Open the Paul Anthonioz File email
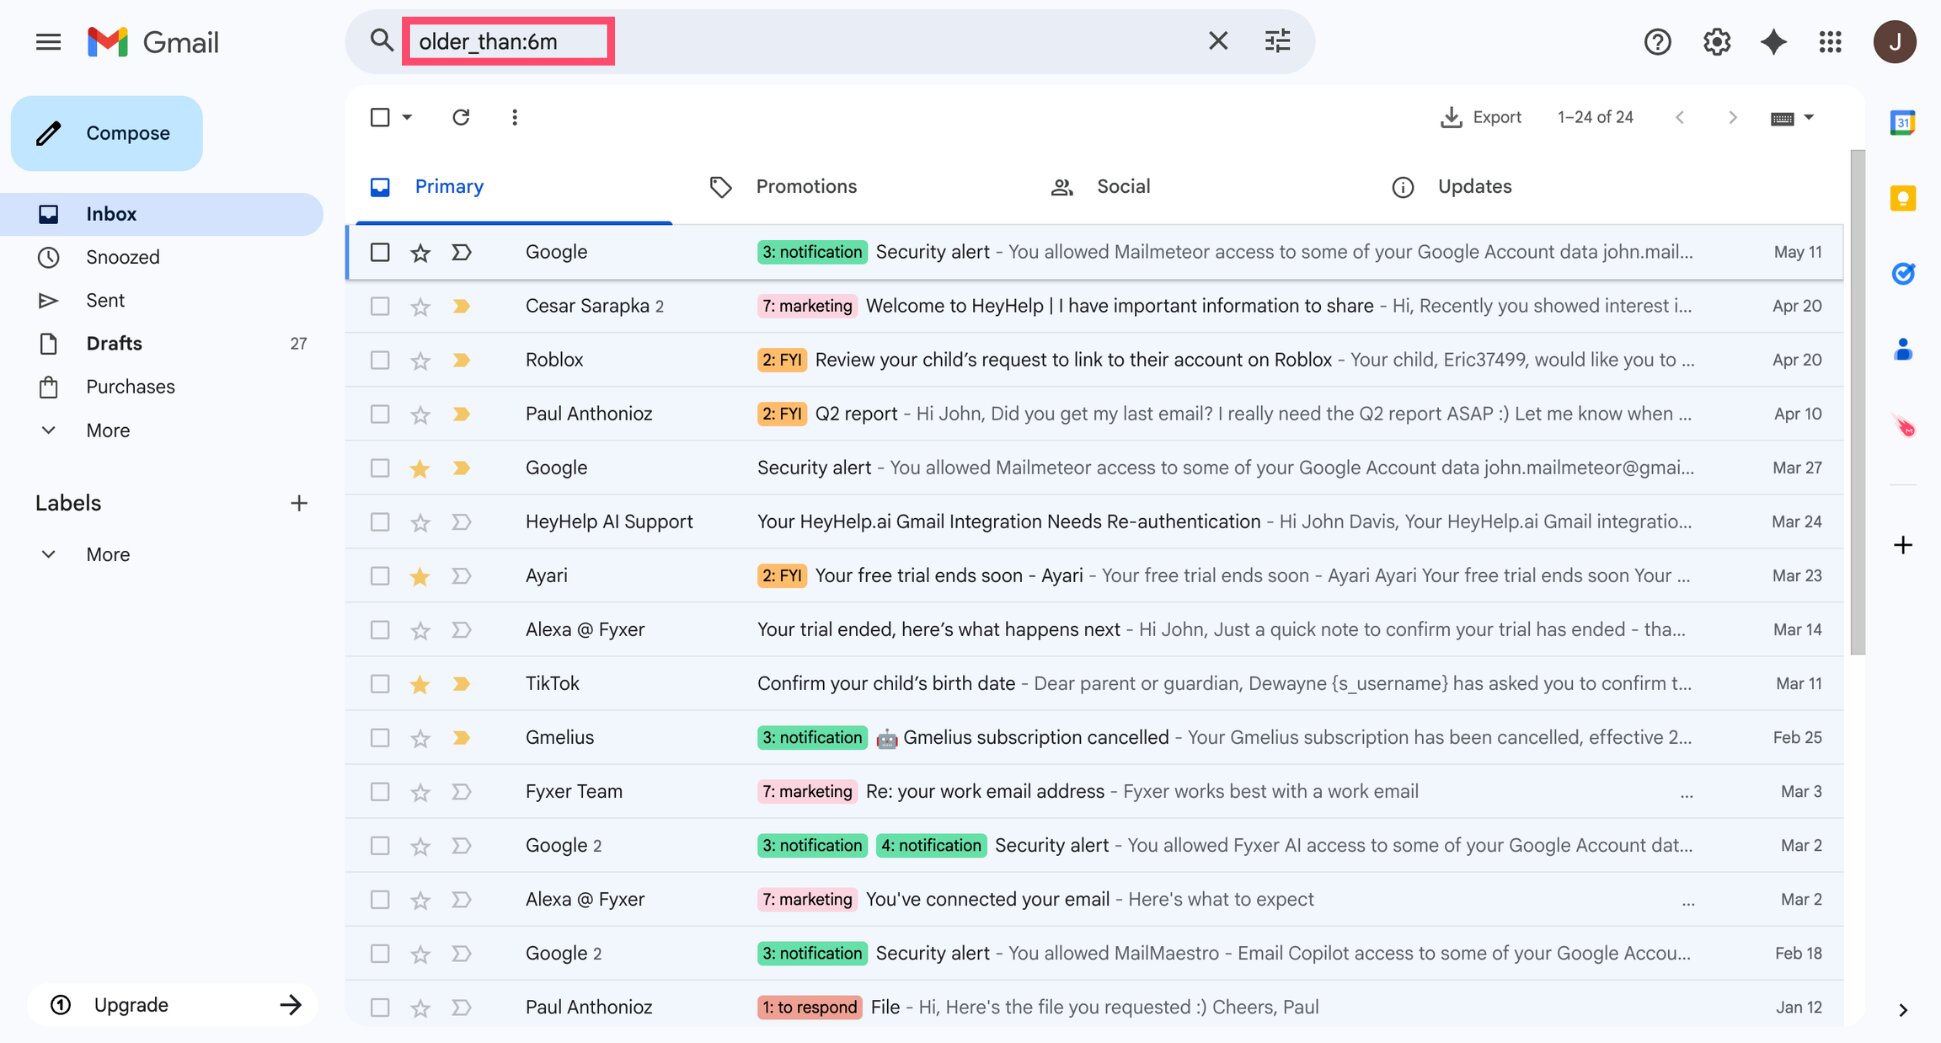 pos(1094,1005)
